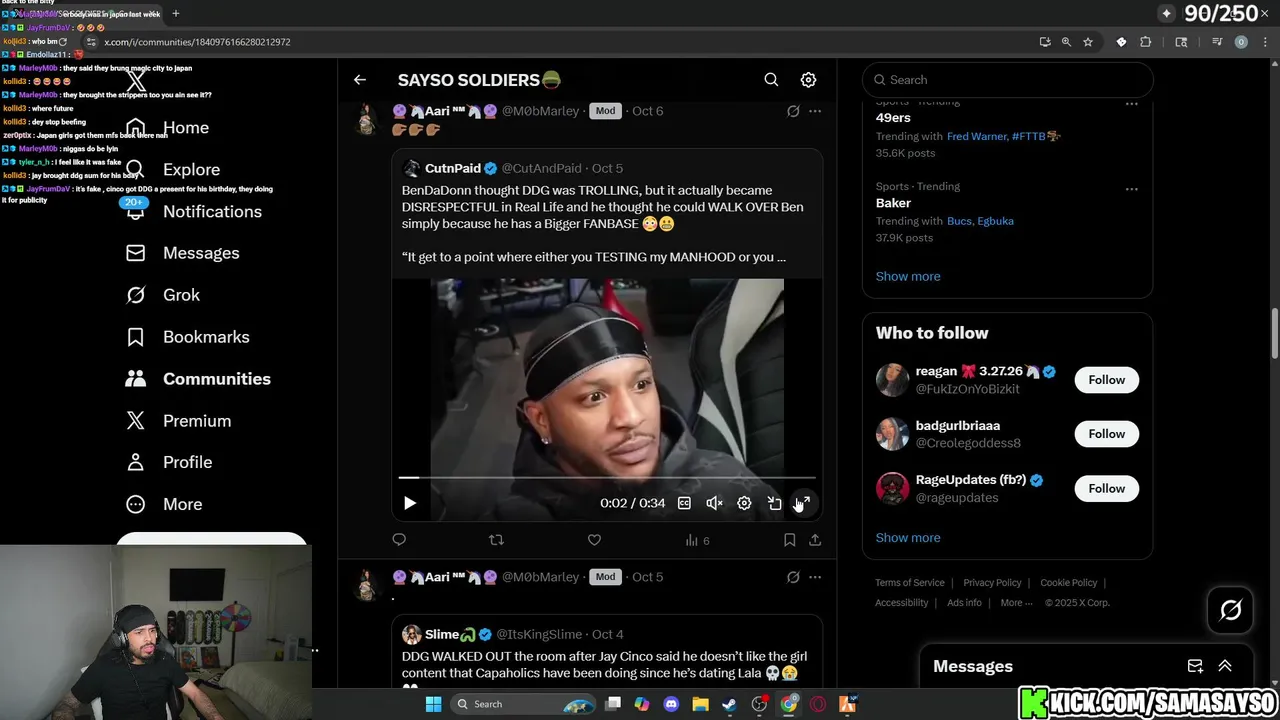Open Slime quoted post author
The height and width of the screenshot is (720, 1280).
pos(442,634)
